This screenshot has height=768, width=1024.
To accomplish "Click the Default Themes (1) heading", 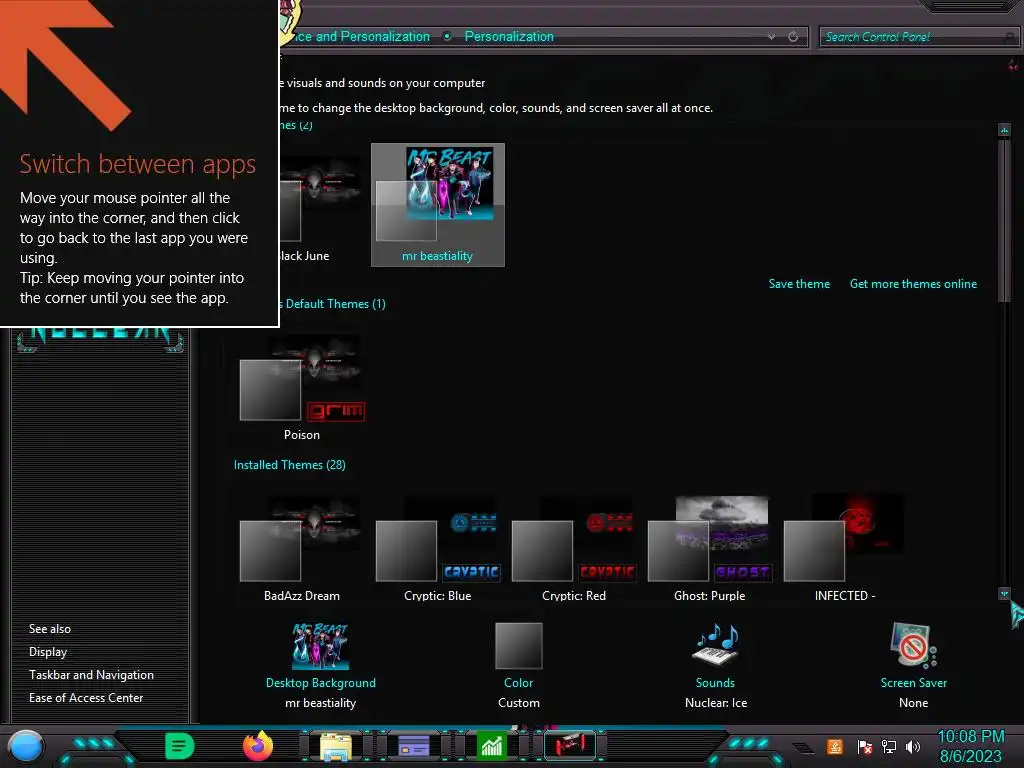I will (x=332, y=304).
